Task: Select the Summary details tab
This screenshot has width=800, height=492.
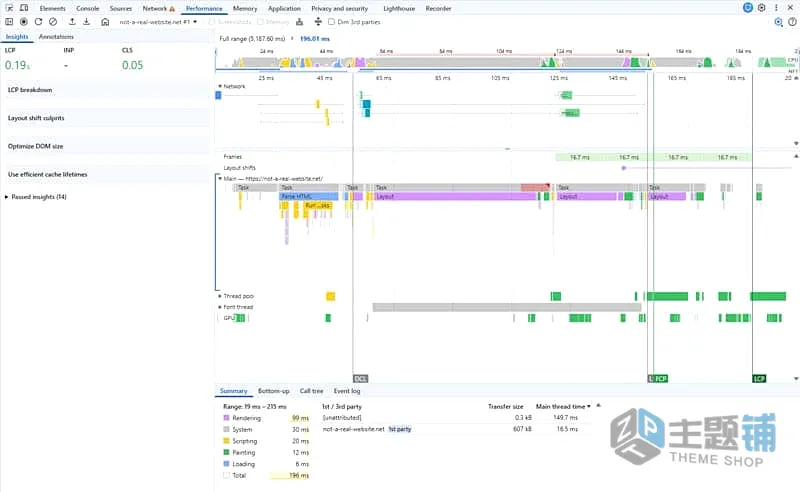Action: pos(234,391)
